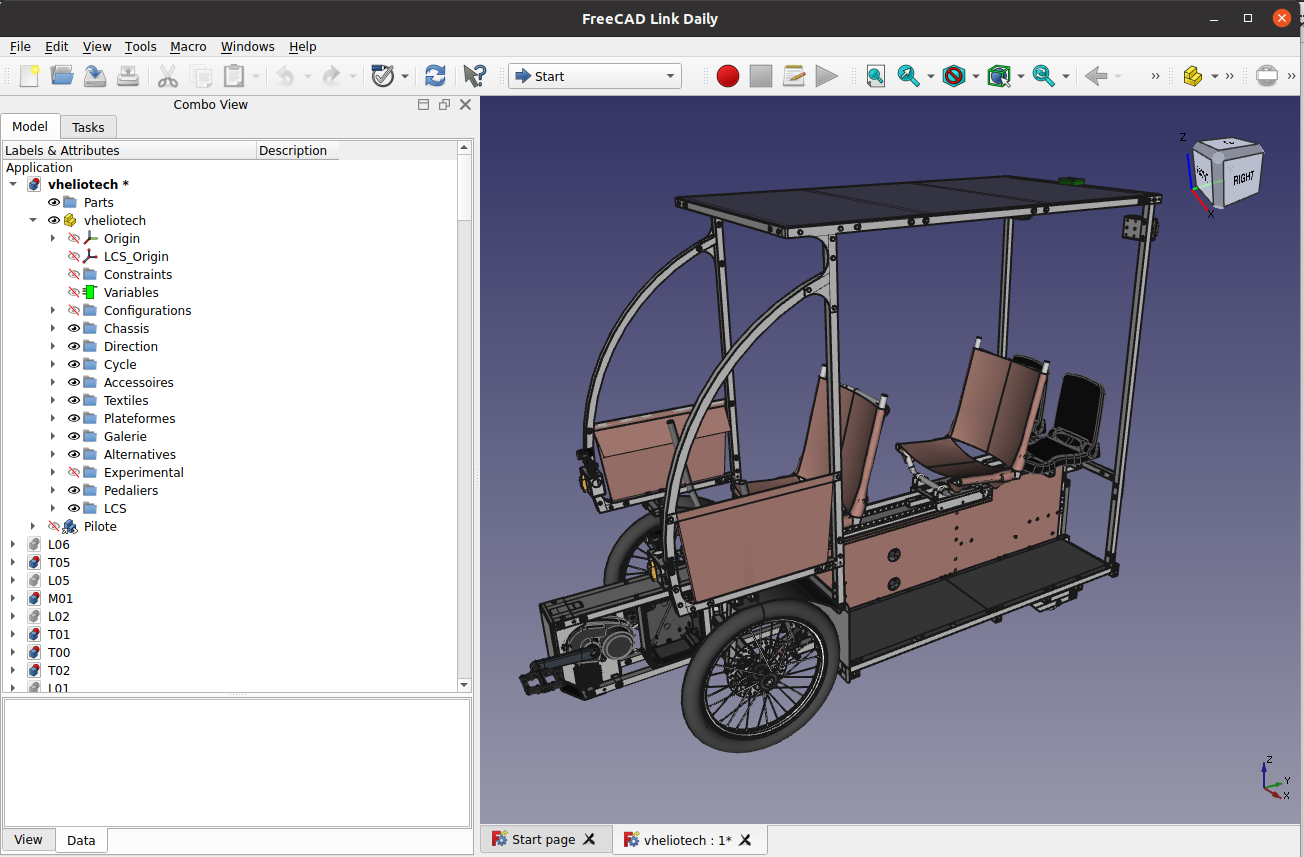This screenshot has height=857, width=1304.
Task: Toggle visibility of the Textiles folder
Action: pos(74,400)
